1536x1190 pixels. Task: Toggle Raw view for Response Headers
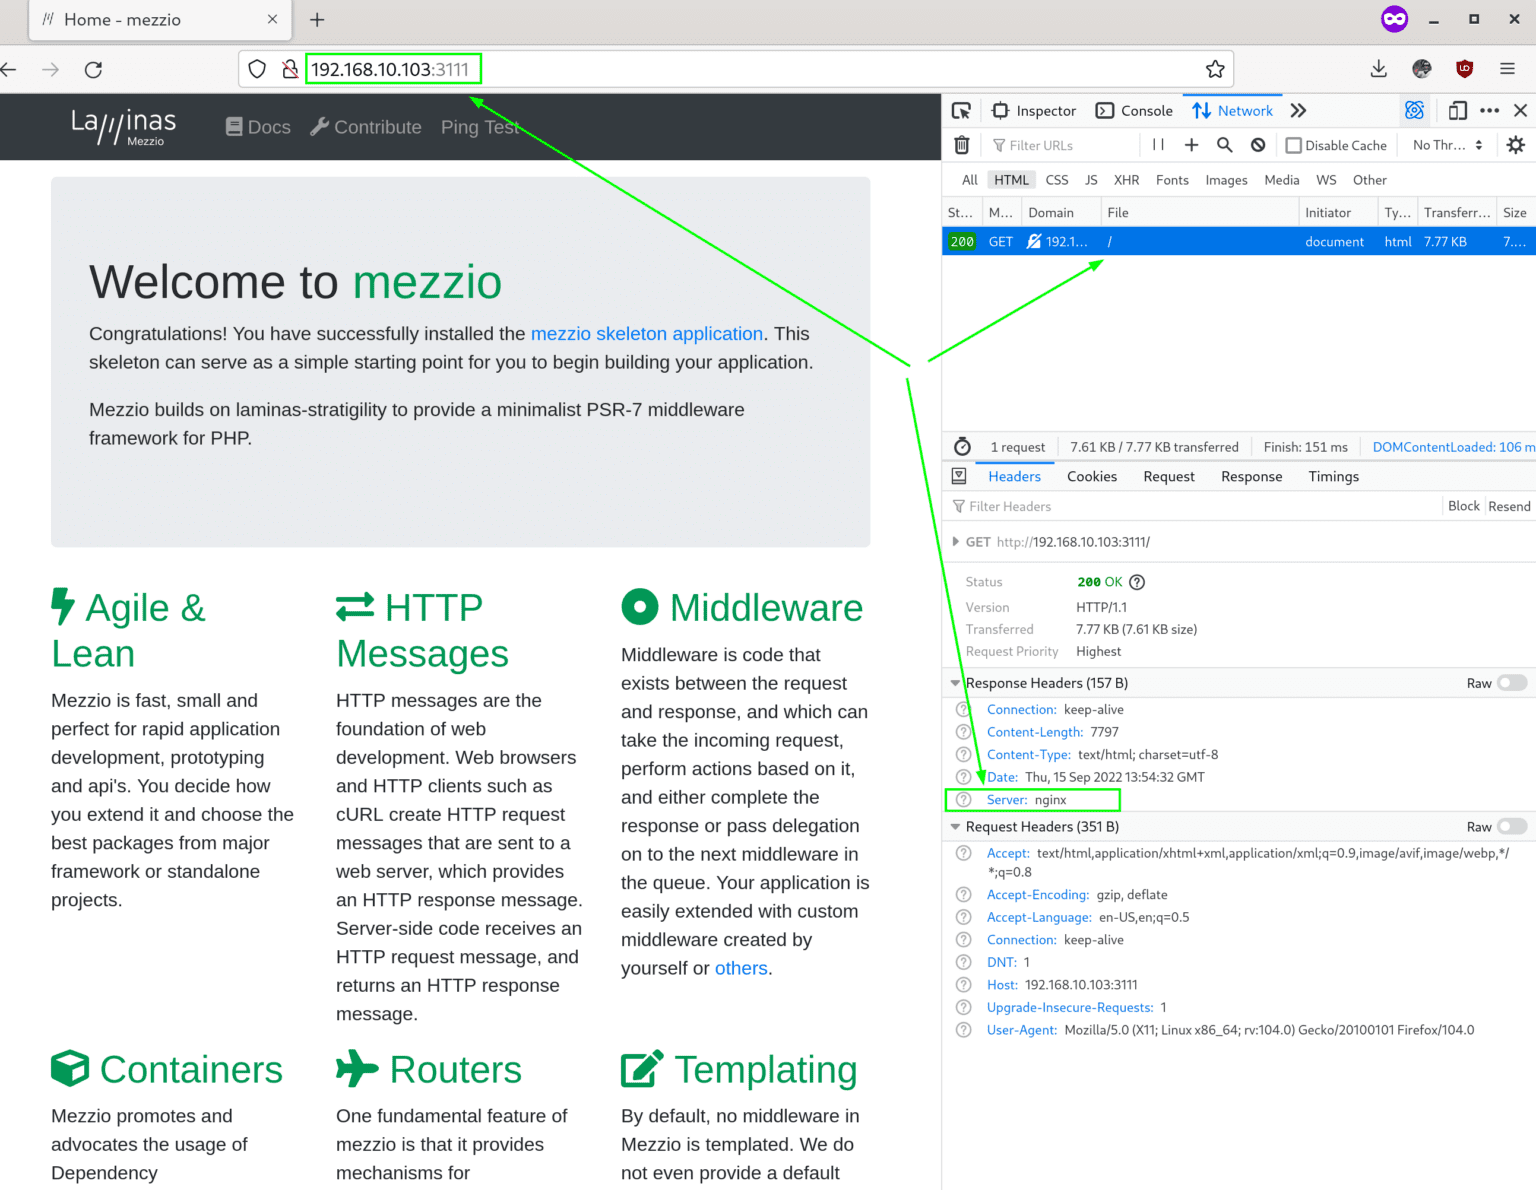(1511, 683)
